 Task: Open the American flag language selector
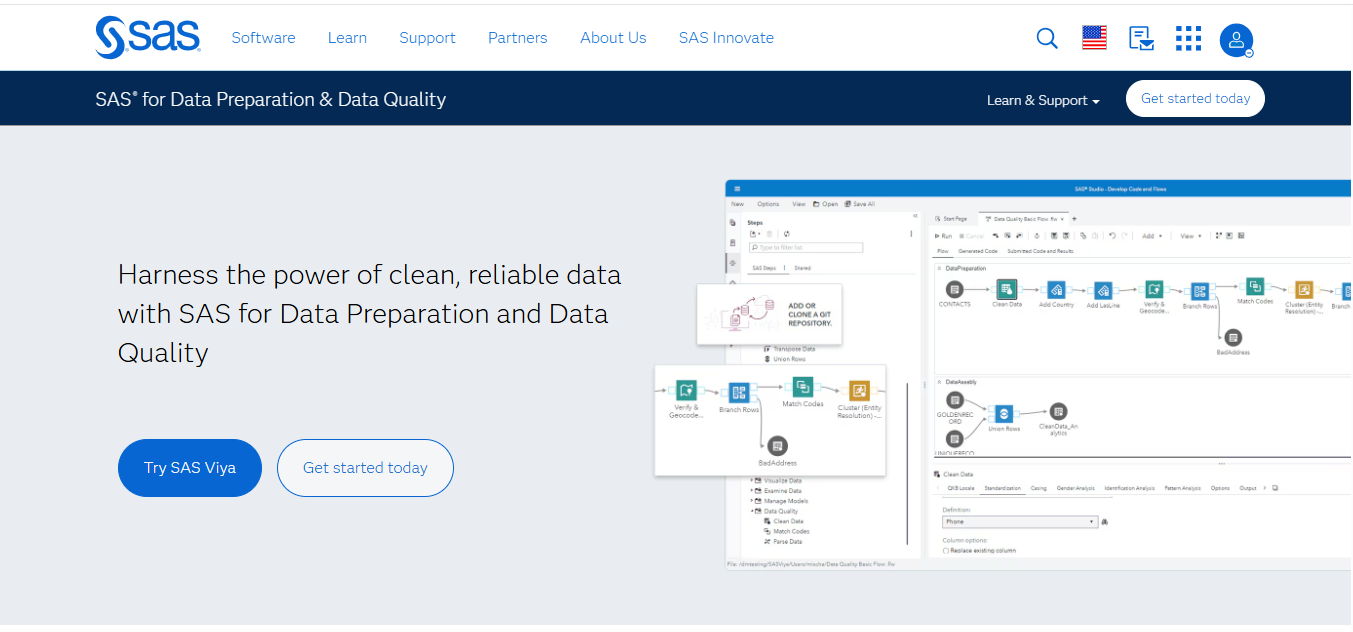click(x=1093, y=37)
